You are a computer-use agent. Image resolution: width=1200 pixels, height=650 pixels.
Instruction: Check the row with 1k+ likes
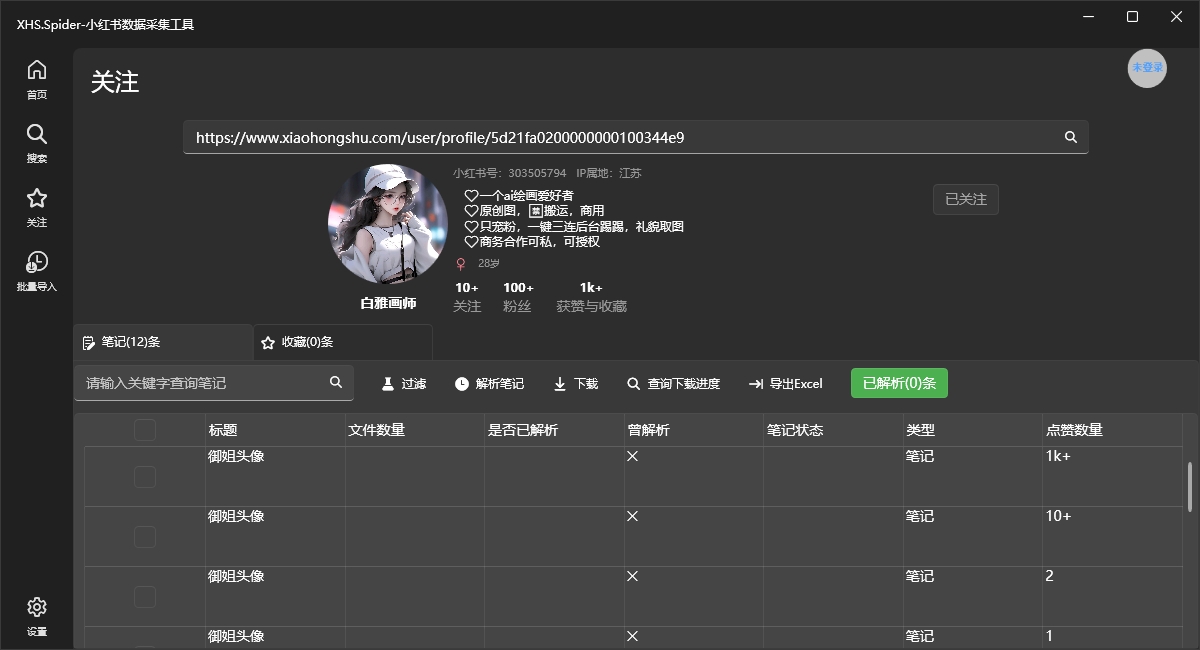click(145, 477)
